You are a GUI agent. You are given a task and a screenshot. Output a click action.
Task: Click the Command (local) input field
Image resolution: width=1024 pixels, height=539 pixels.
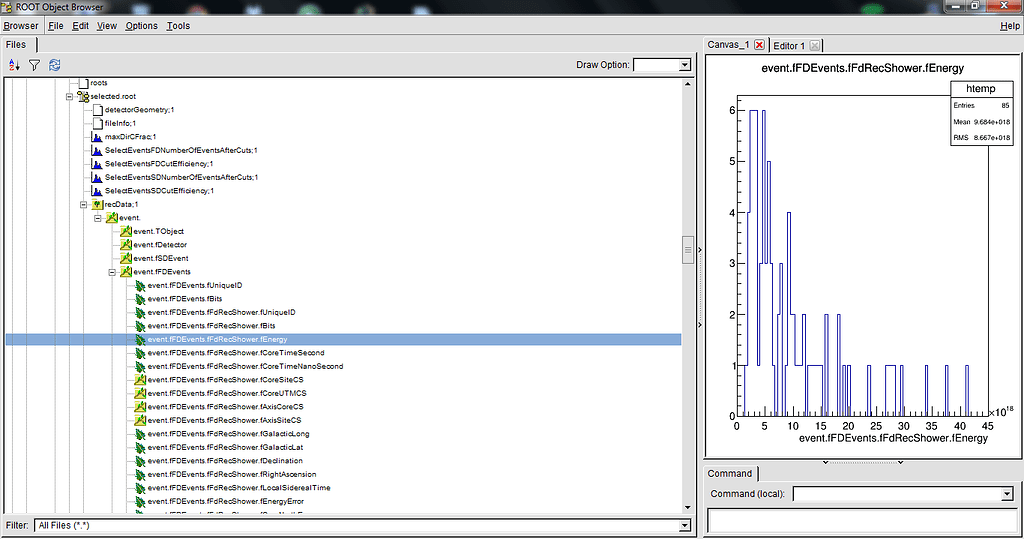pos(897,494)
